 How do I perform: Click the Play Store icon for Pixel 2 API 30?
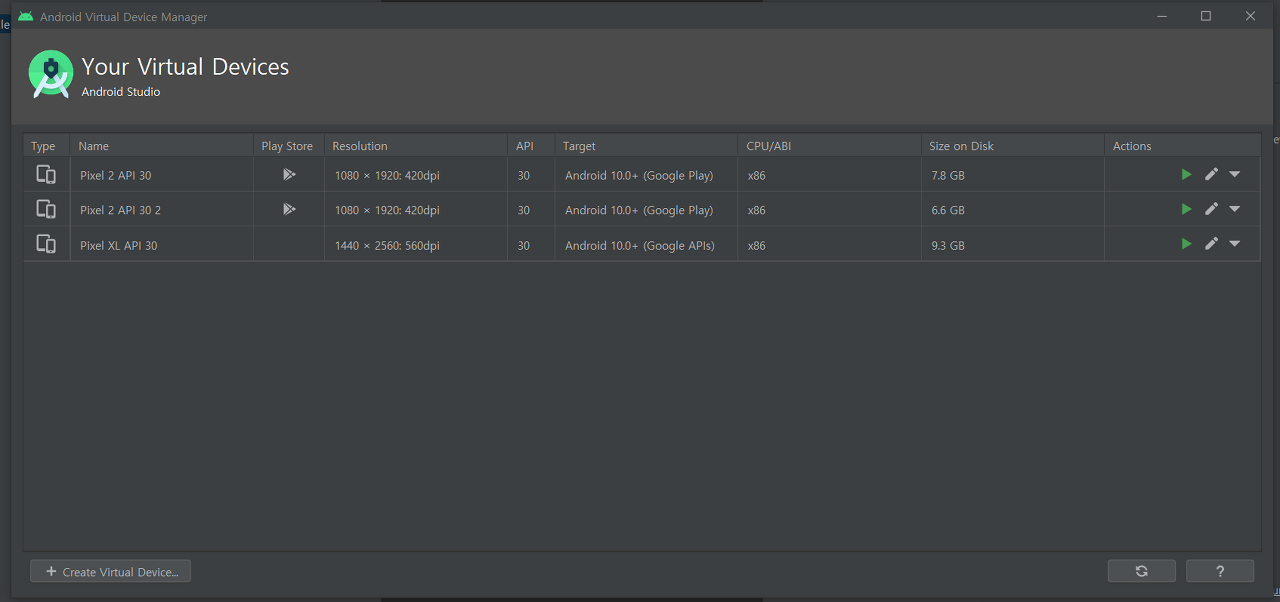click(289, 175)
